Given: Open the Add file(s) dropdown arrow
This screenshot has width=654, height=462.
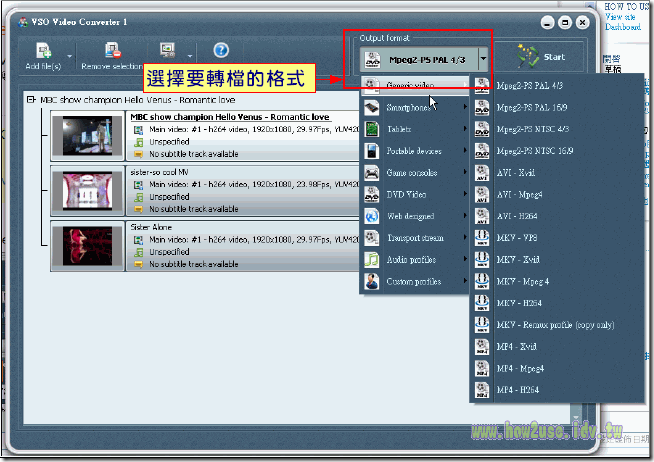Looking at the screenshot, I should [x=69, y=56].
